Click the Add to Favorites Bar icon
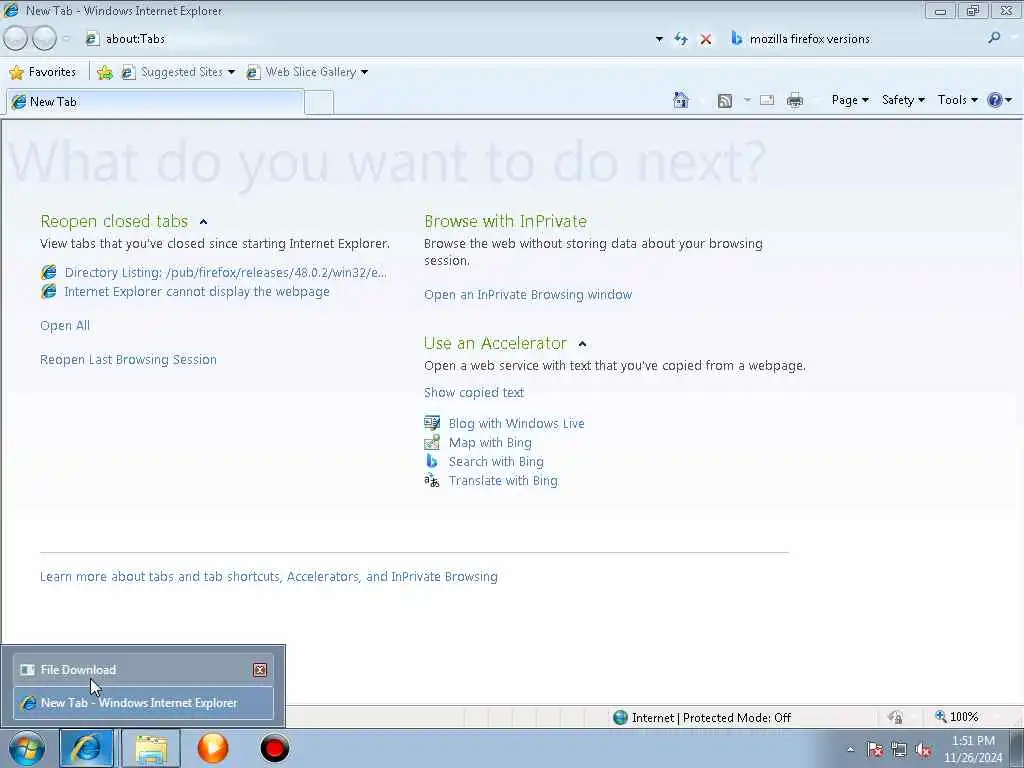The height and width of the screenshot is (768, 1024). click(104, 72)
